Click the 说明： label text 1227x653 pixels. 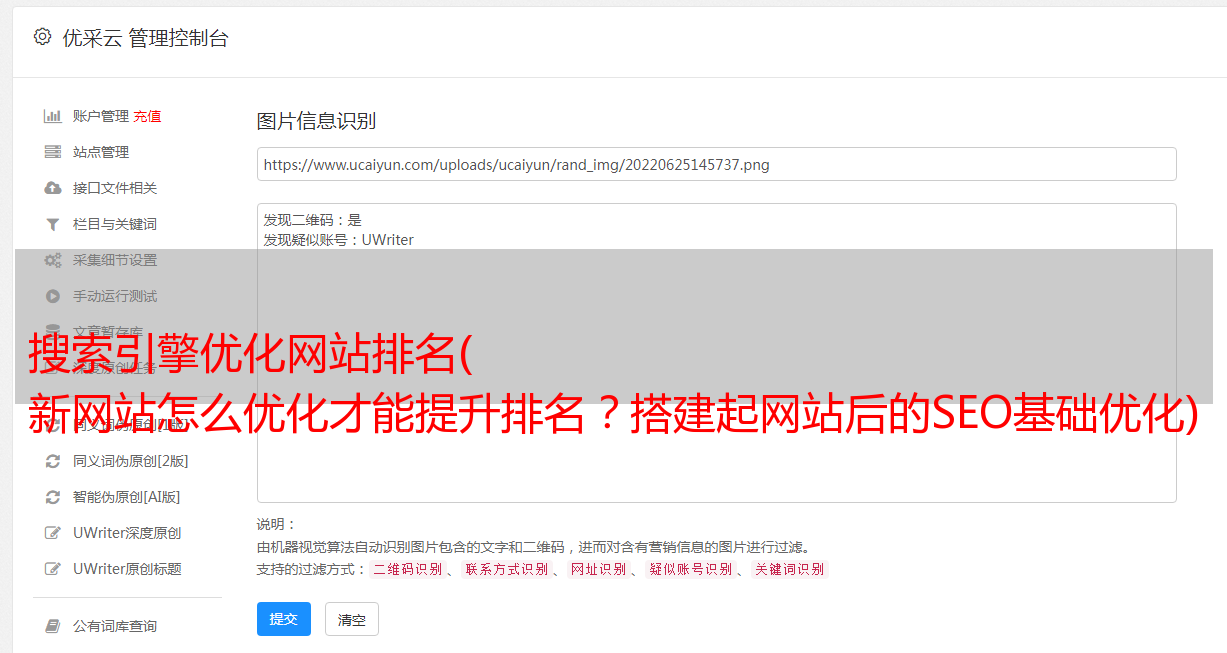(277, 524)
